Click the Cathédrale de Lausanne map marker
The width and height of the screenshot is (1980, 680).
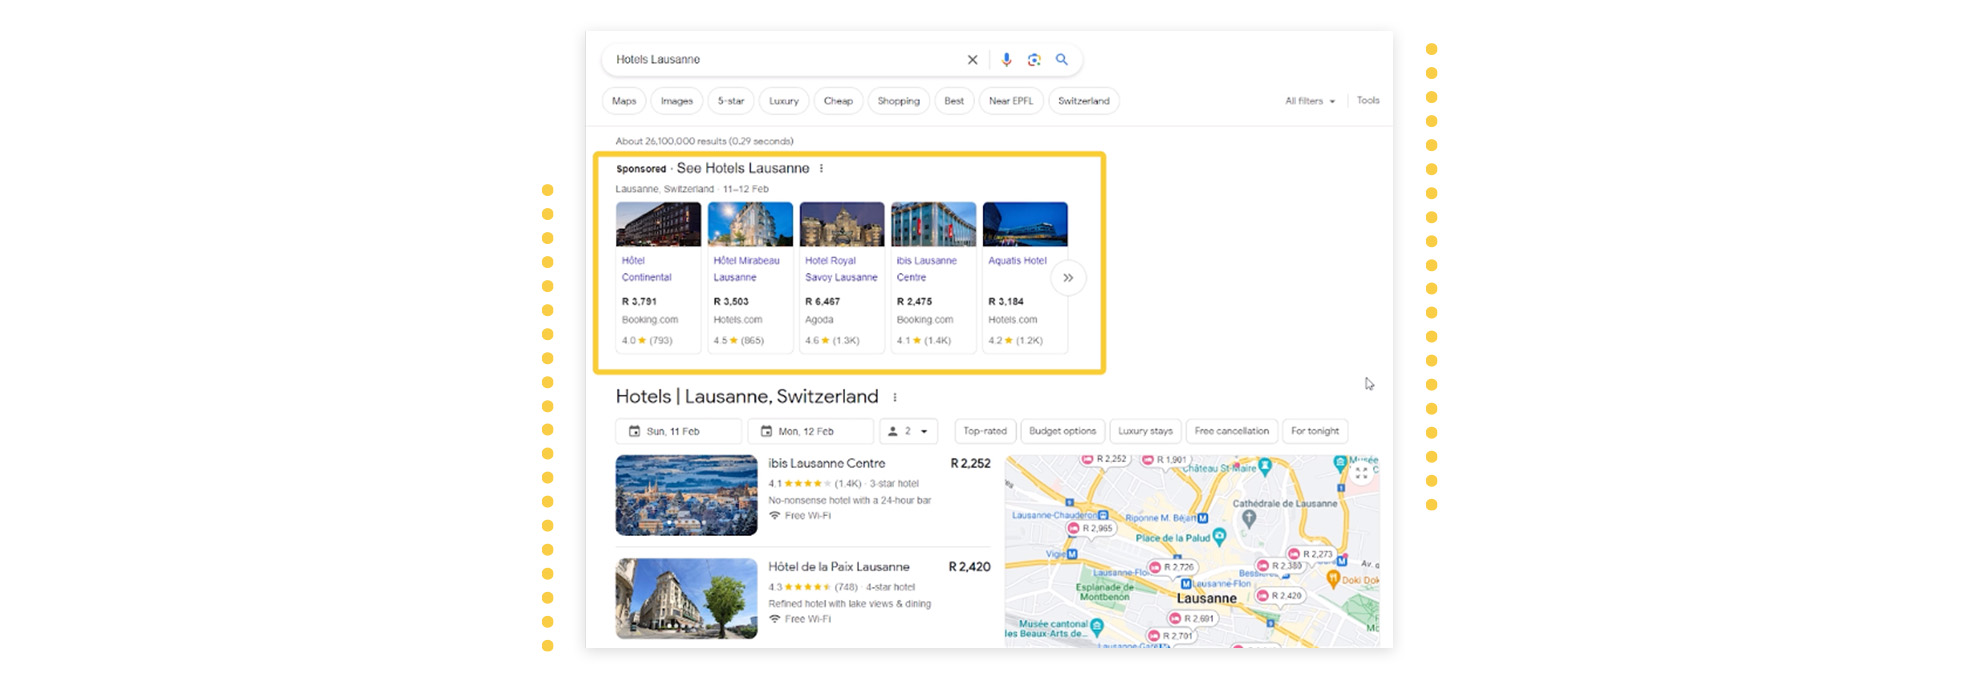point(1249,519)
